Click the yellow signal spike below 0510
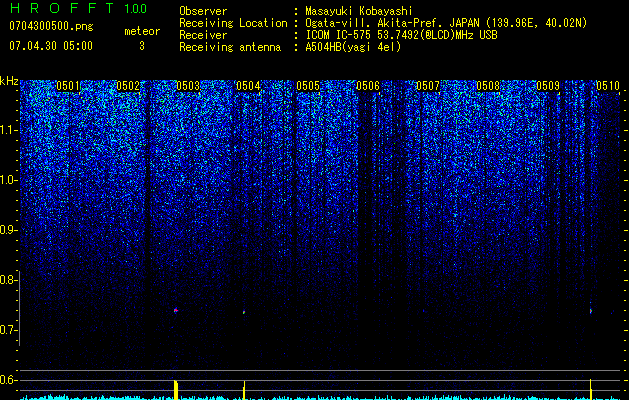 point(590,389)
